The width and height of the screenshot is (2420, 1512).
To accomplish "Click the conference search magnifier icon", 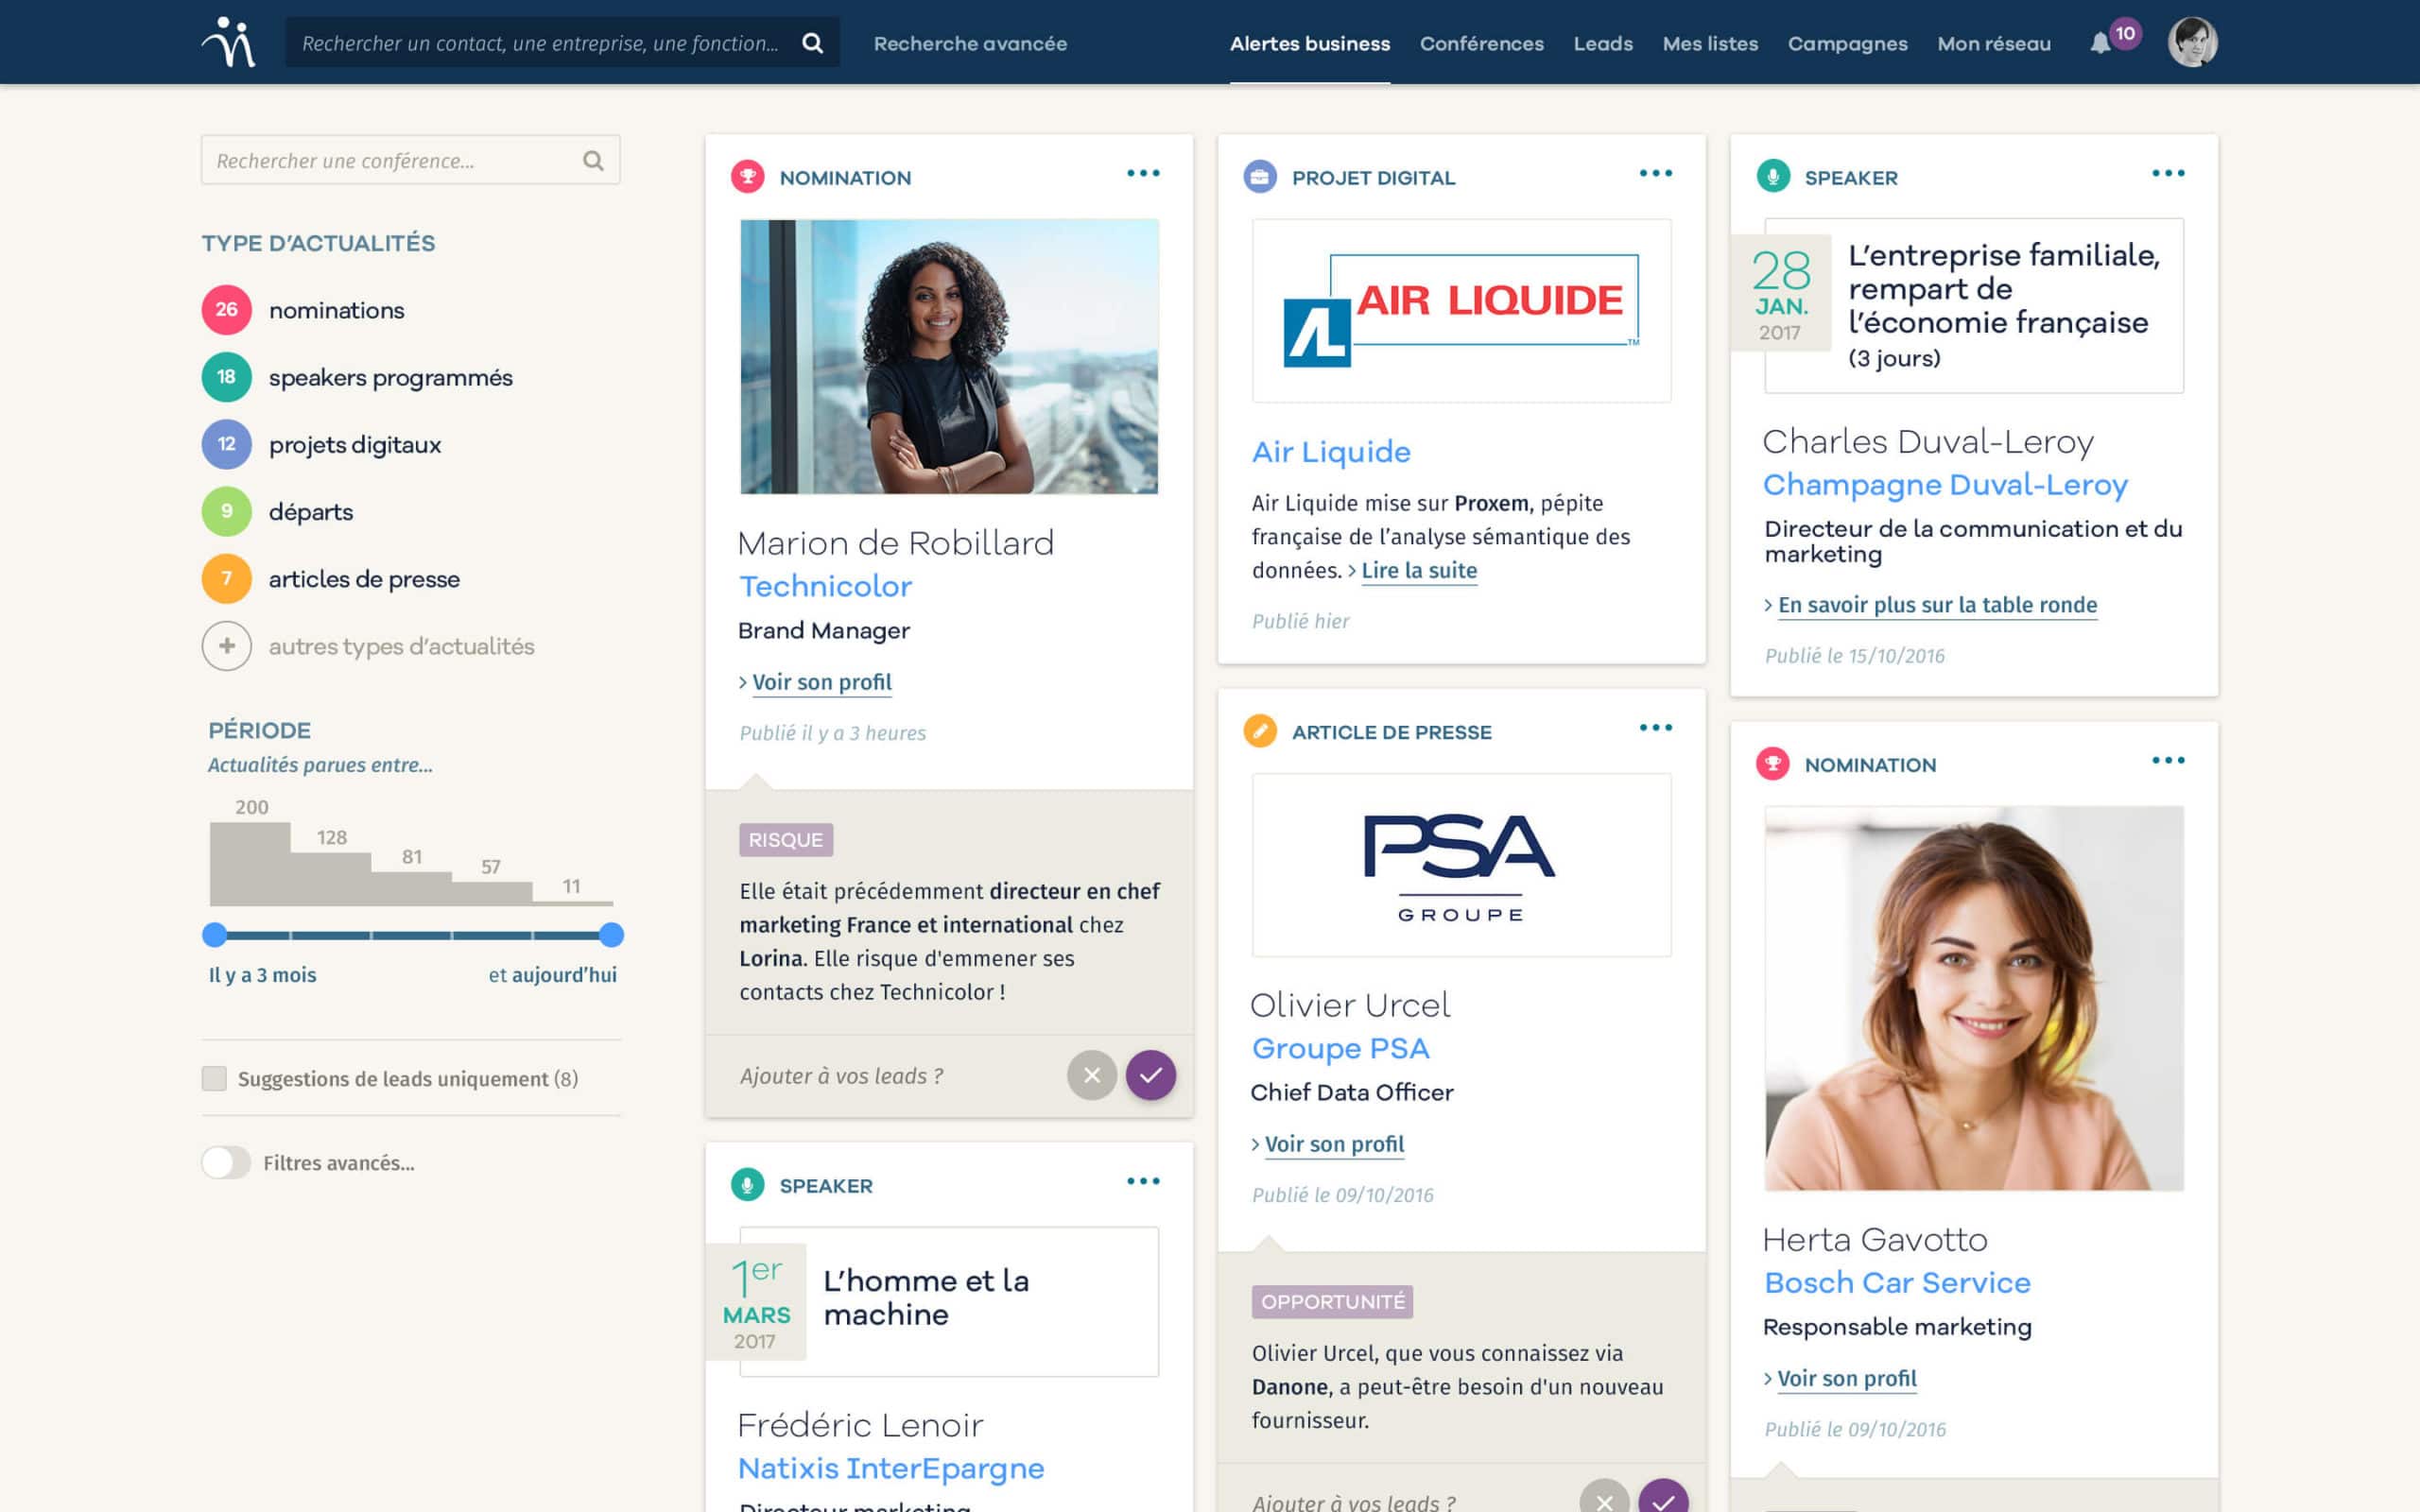I will [x=593, y=160].
